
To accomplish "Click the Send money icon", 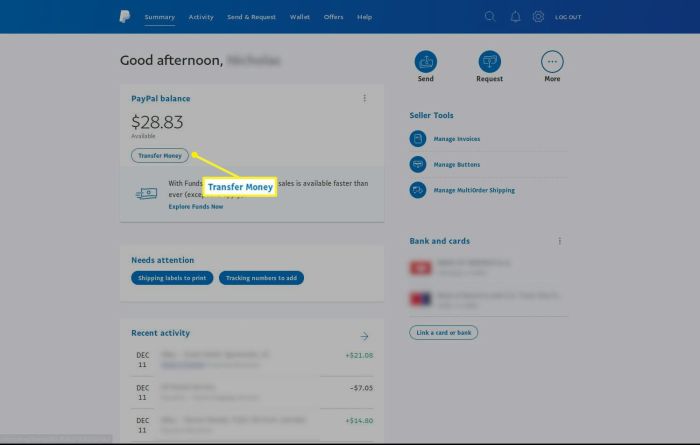I will pyautogui.click(x=425, y=61).
